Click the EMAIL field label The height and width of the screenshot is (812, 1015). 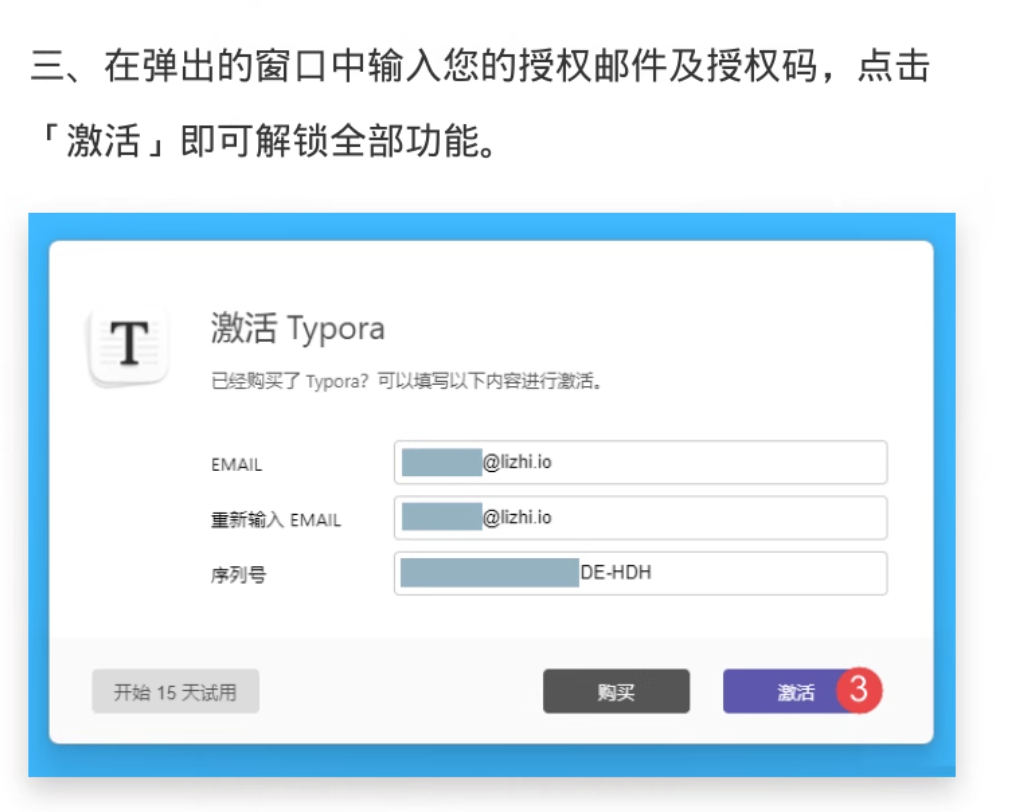coord(236,465)
